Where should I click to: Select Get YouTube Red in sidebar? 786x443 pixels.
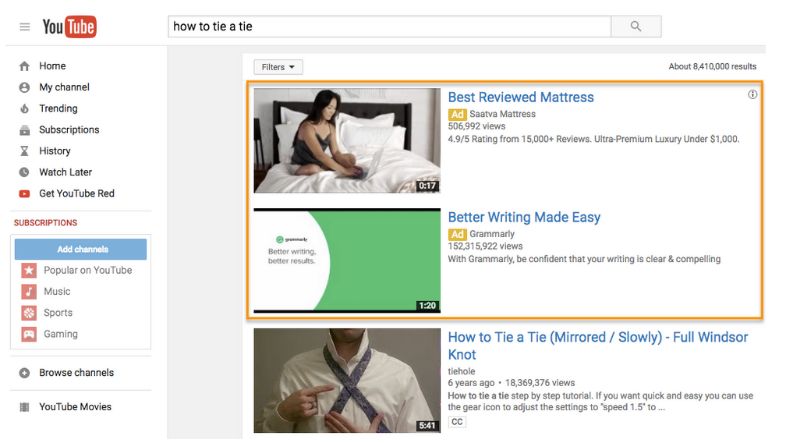tap(77, 193)
